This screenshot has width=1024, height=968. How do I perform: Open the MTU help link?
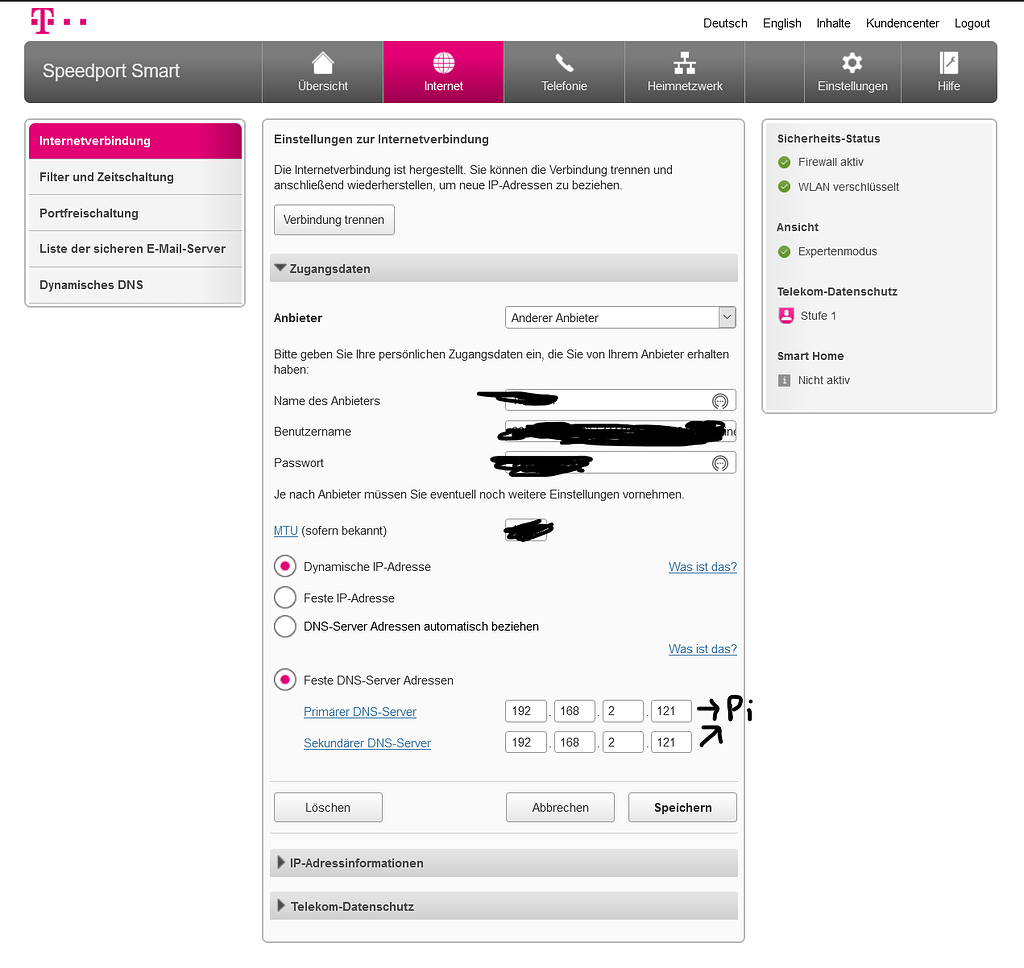click(286, 531)
